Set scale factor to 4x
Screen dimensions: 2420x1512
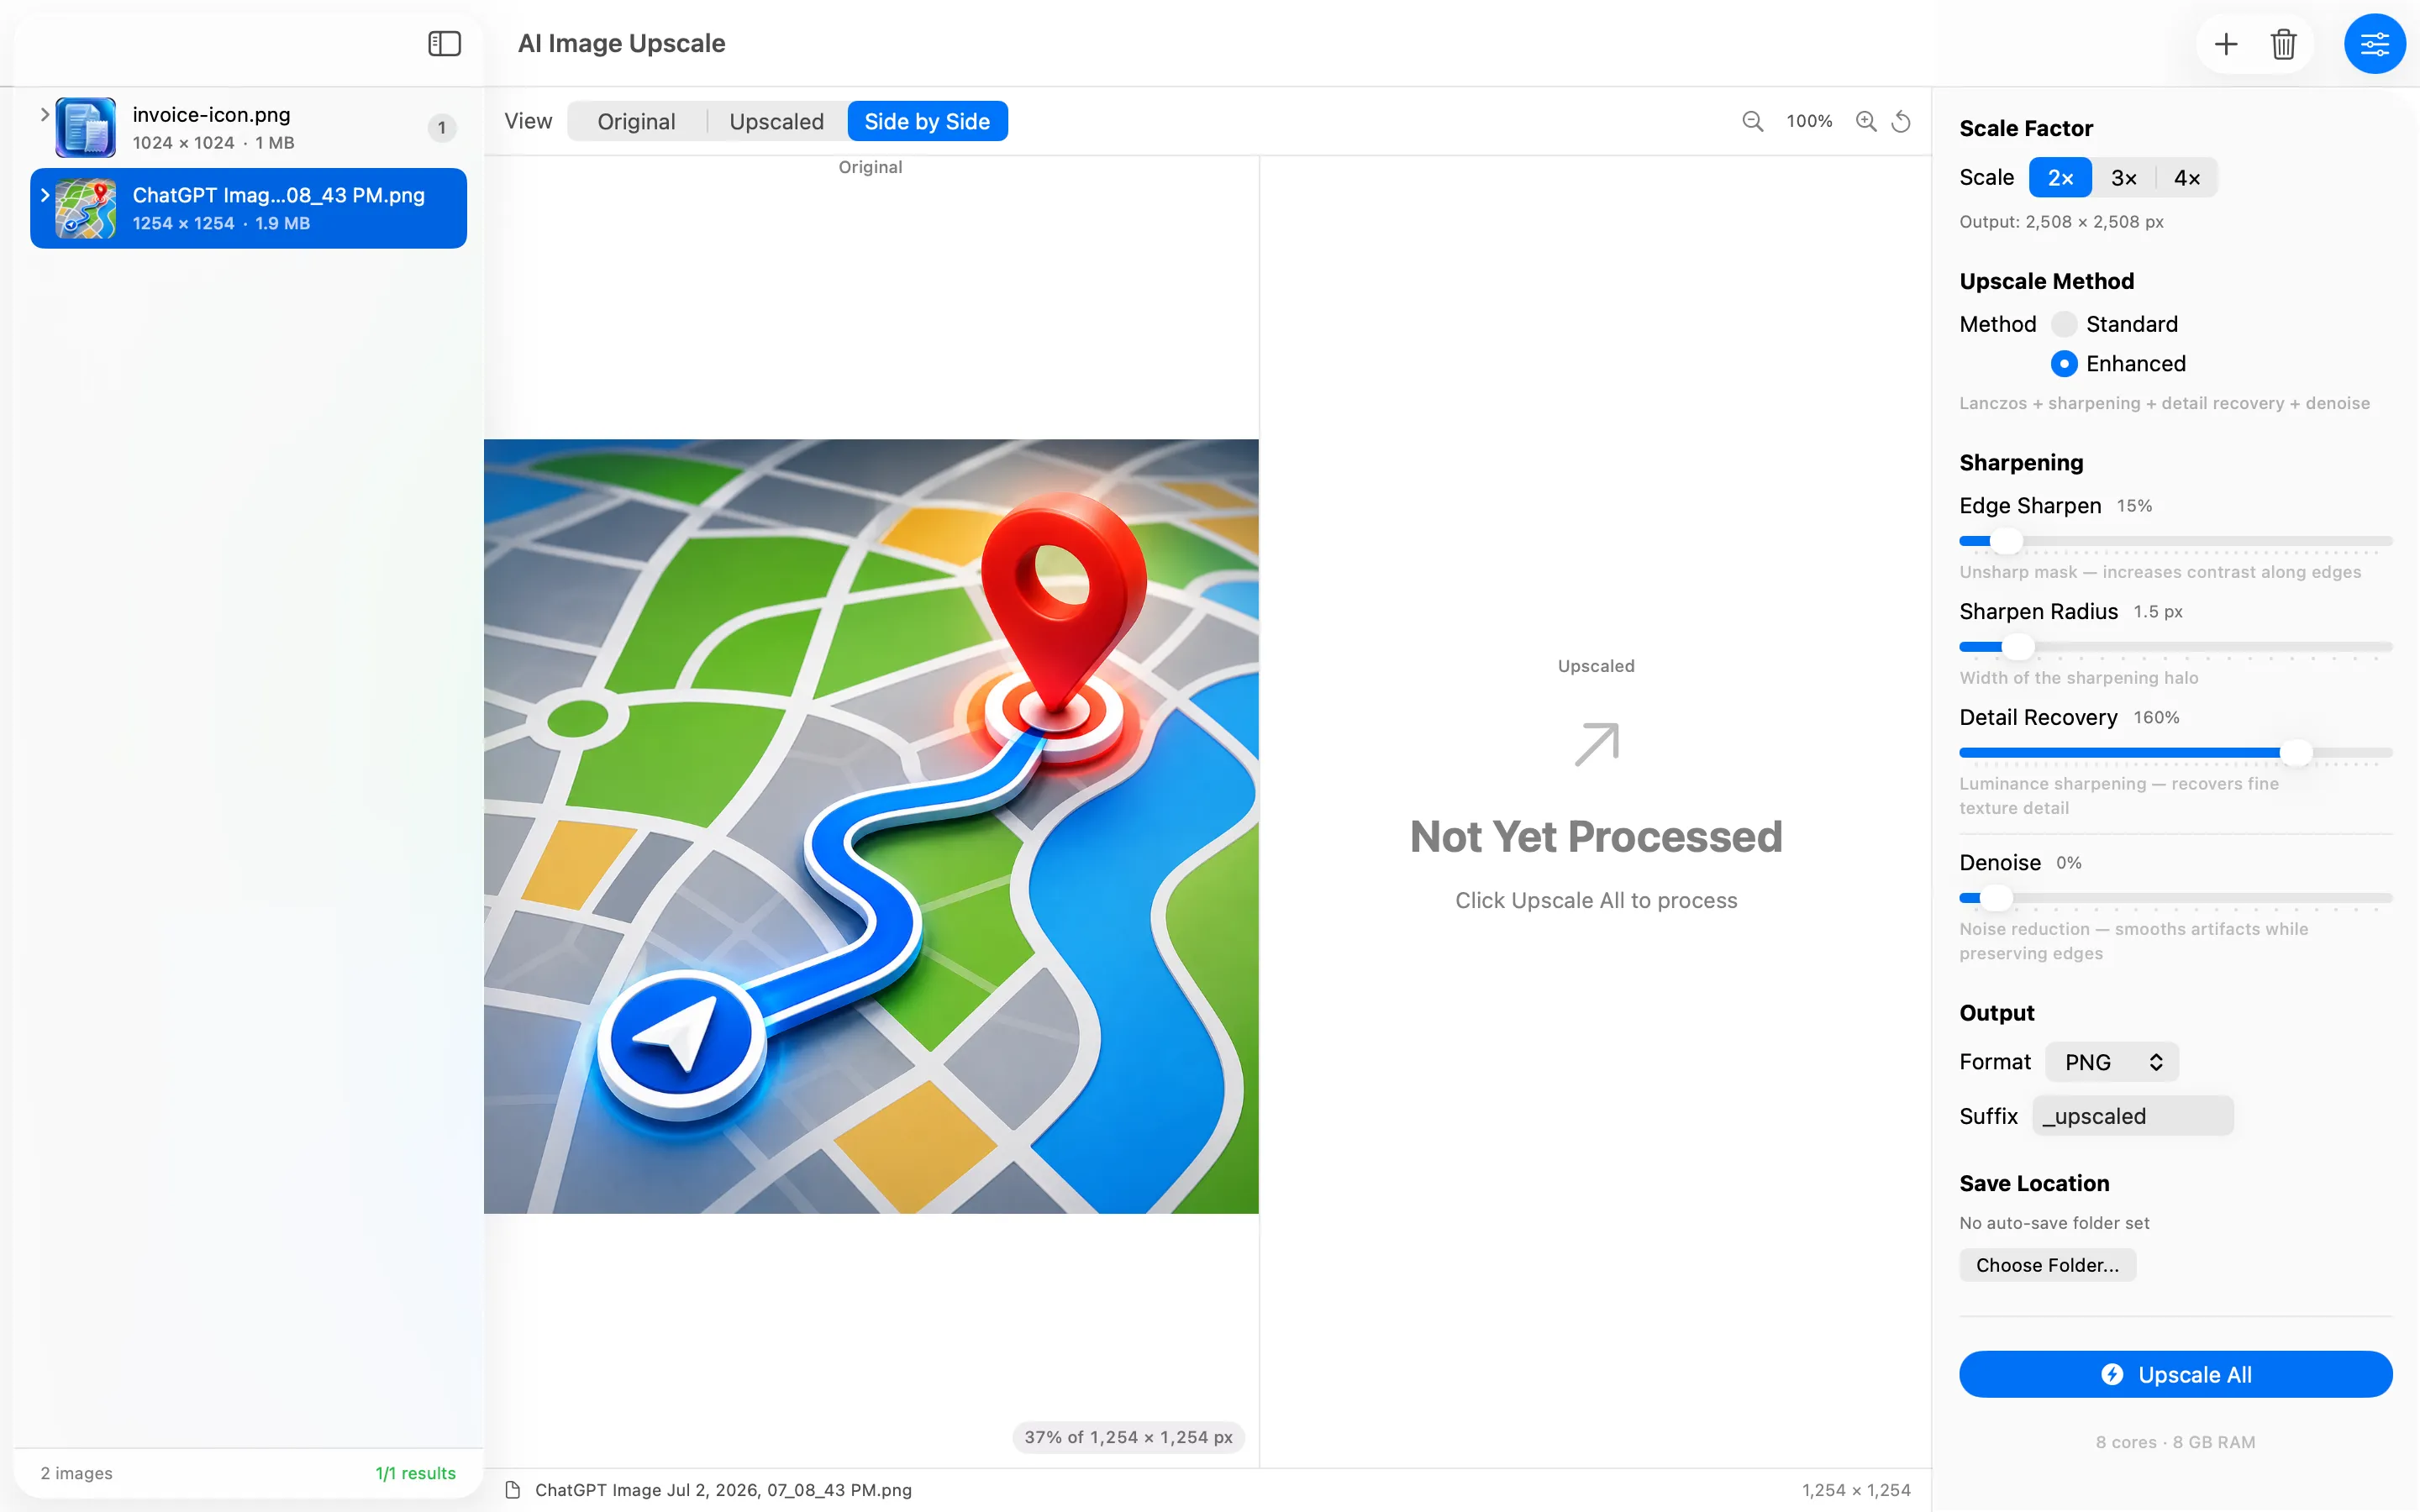click(x=2187, y=177)
